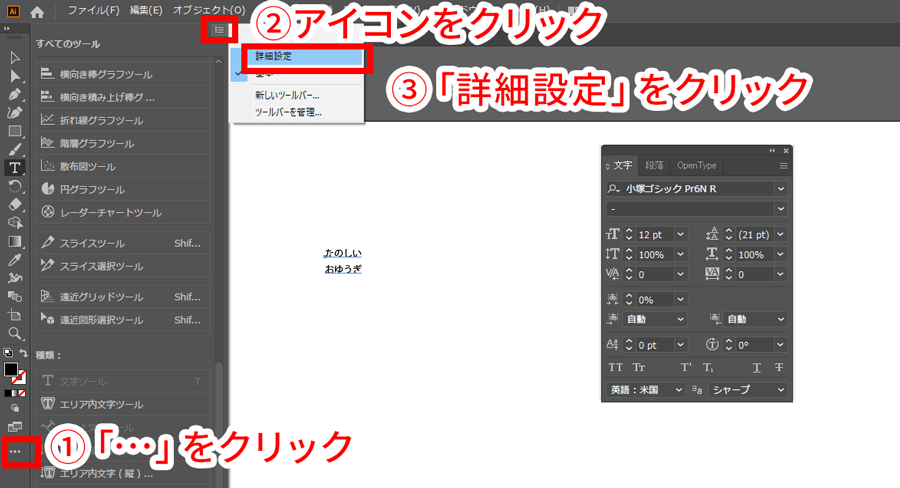Select the Zoom magnifier tool
This screenshot has height=488, width=900.
pos(15,333)
